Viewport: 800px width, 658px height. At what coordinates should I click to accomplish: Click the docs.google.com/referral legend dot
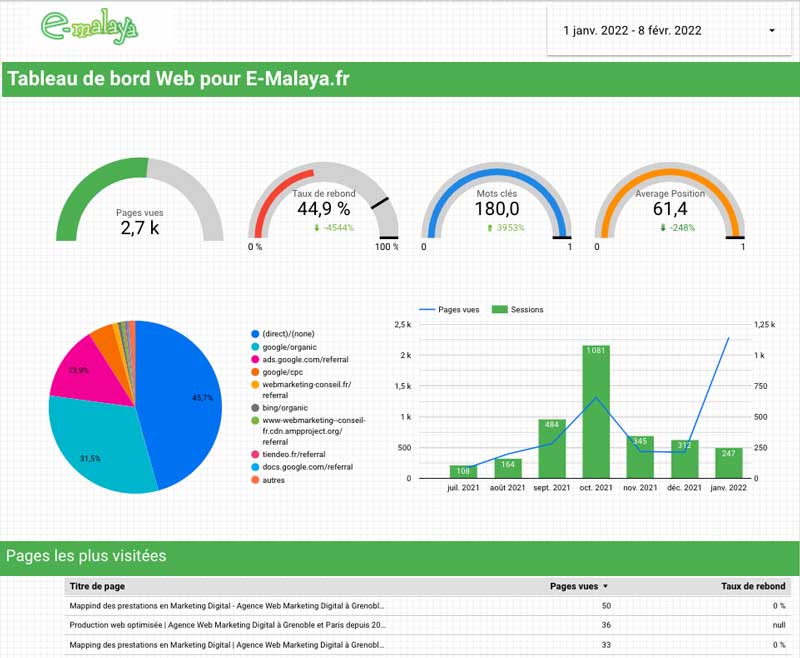(x=255, y=467)
